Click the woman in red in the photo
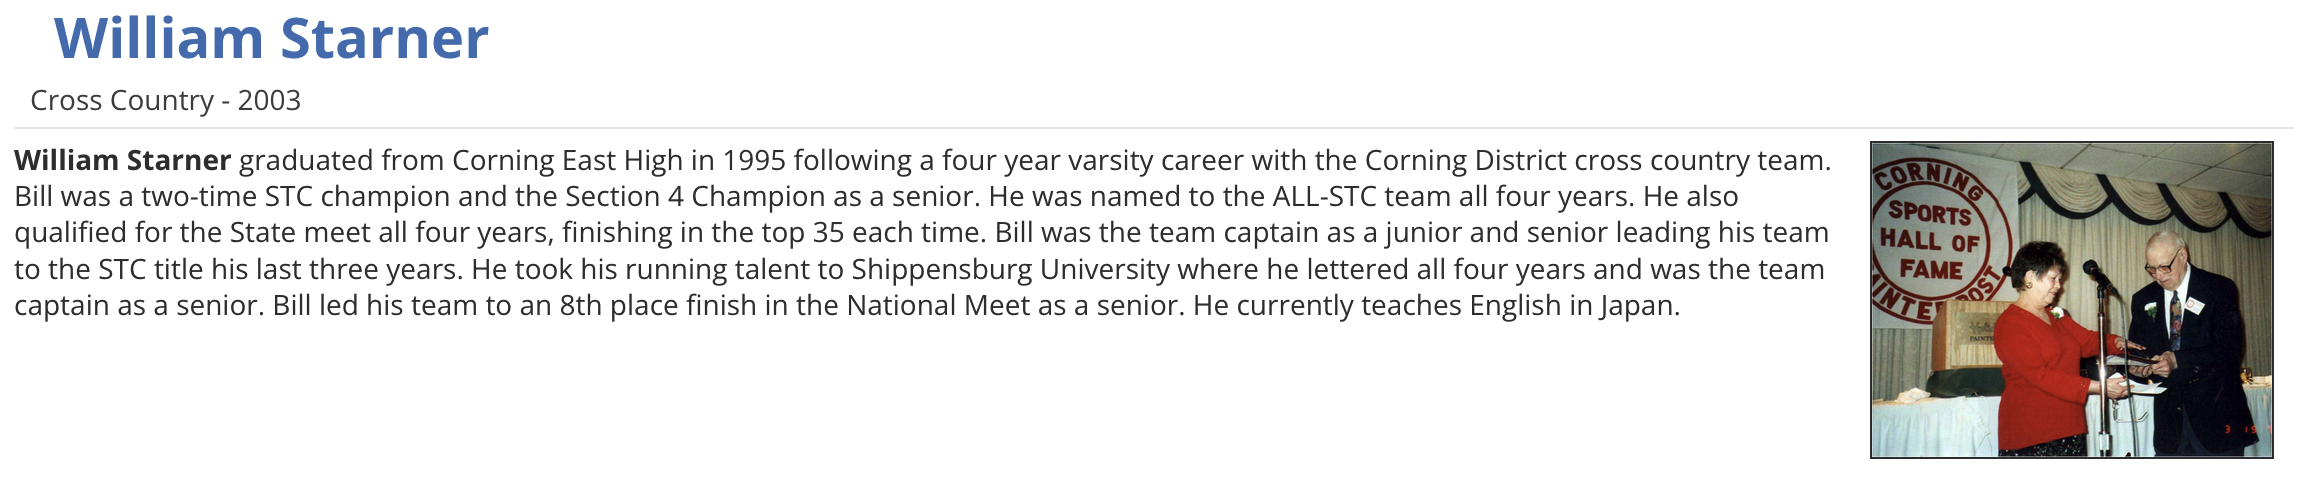The width and height of the screenshot is (2300, 490). (x=2040, y=360)
